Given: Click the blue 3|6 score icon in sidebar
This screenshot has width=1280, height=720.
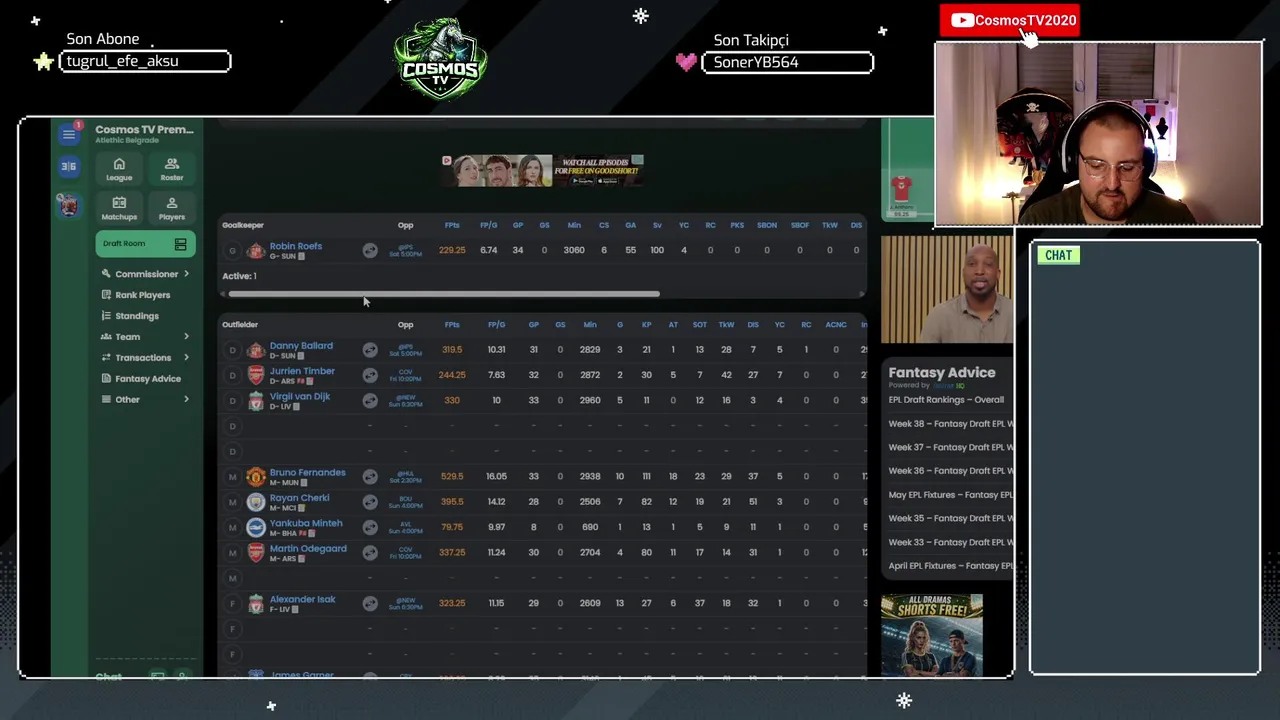Looking at the screenshot, I should click(x=69, y=166).
